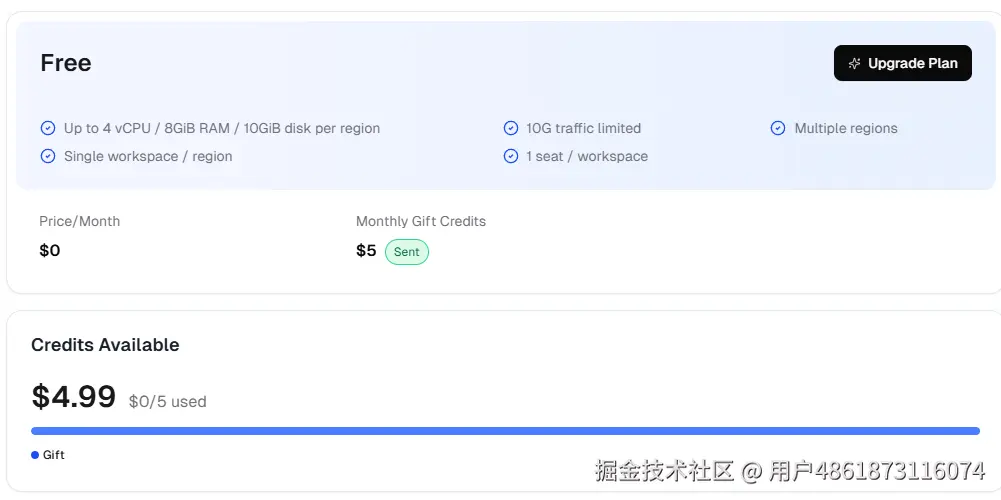Click check icon beside Single workspace / region

(x=47, y=156)
